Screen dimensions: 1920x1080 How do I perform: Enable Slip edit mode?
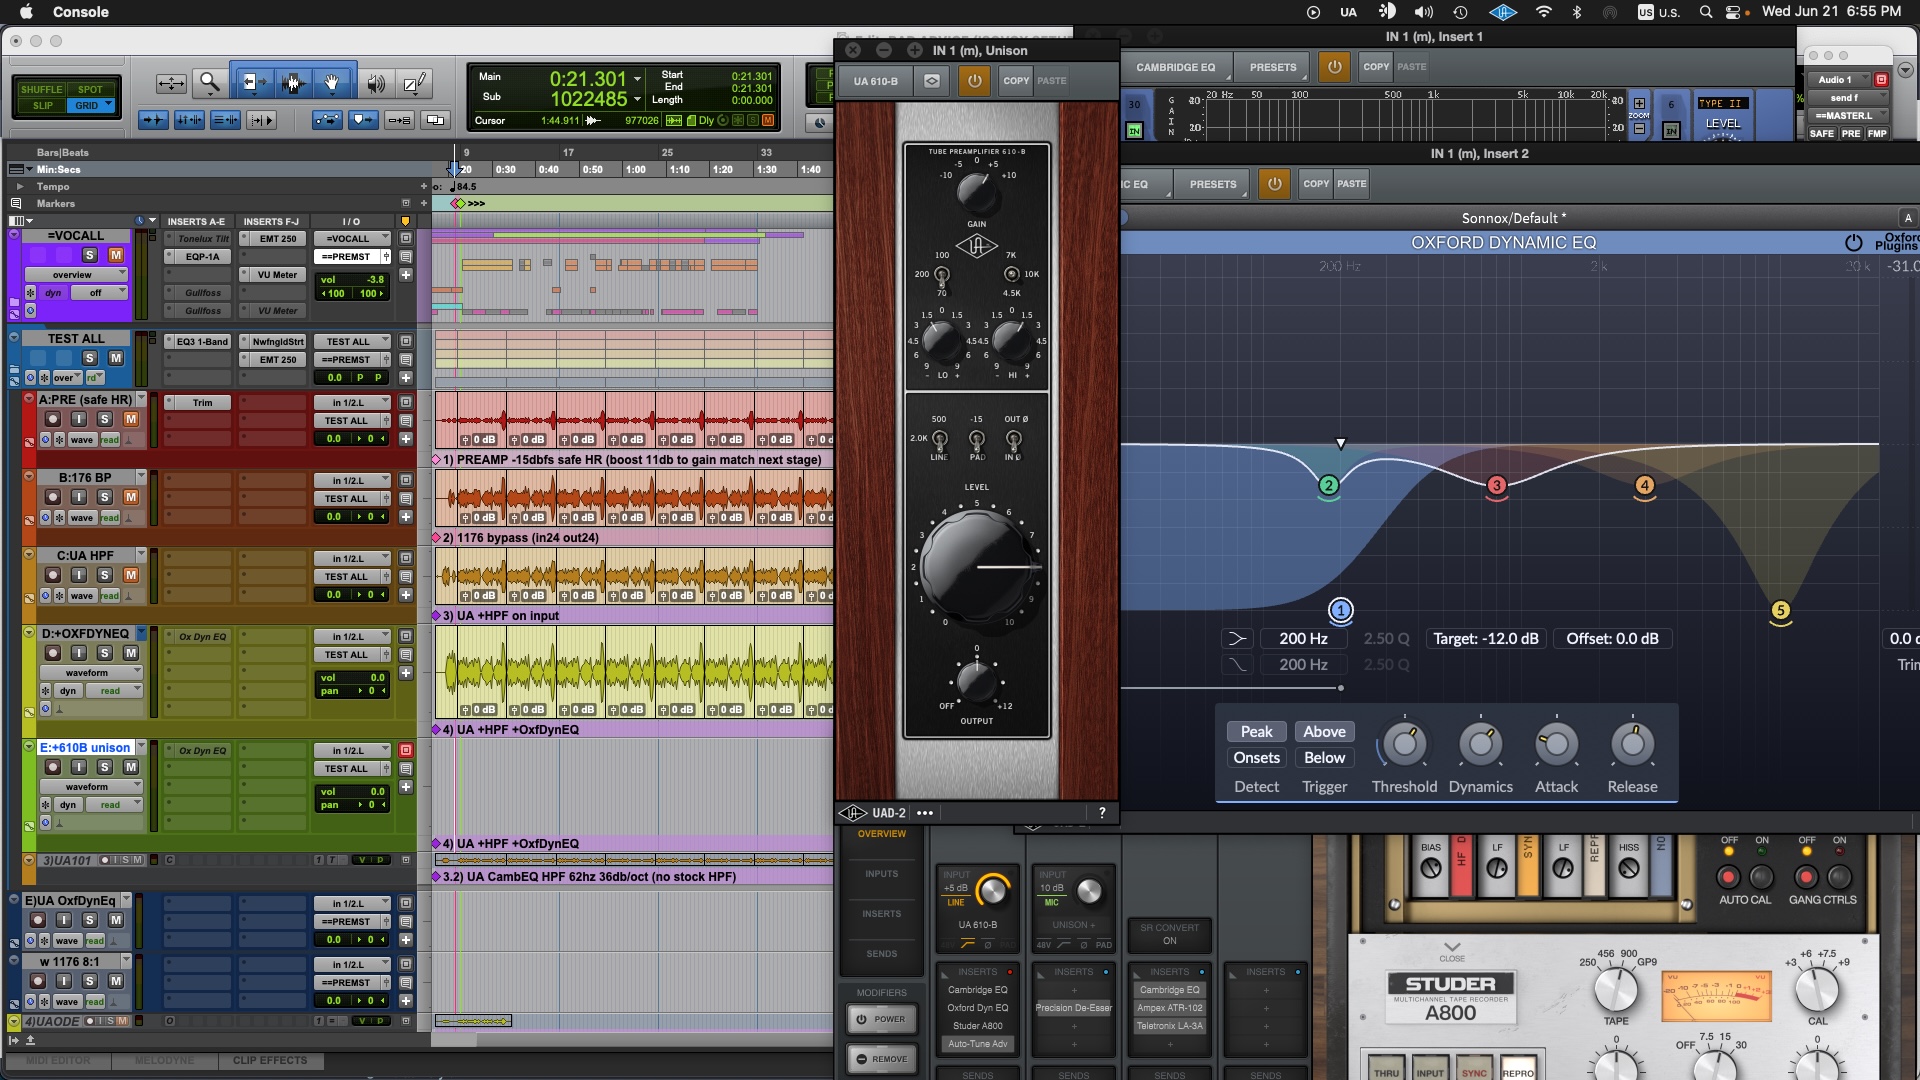[x=43, y=105]
